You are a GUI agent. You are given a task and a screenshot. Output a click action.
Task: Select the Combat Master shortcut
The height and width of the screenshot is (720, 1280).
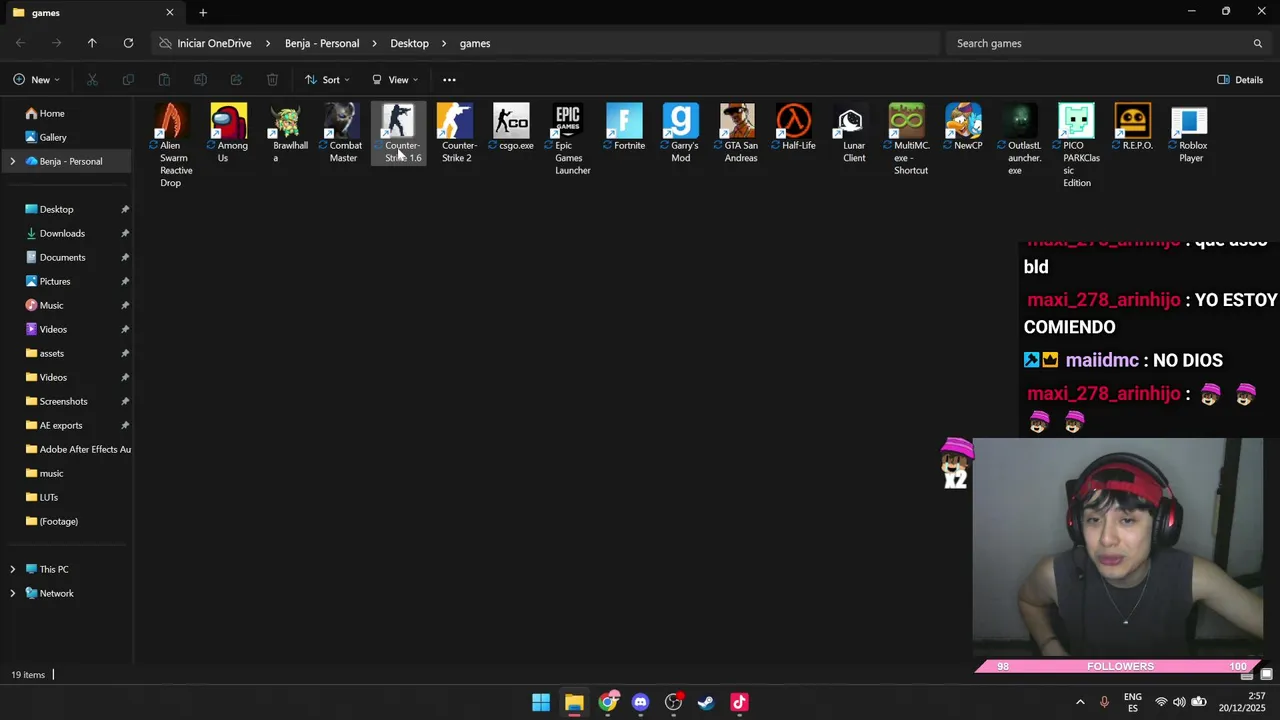tap(342, 133)
